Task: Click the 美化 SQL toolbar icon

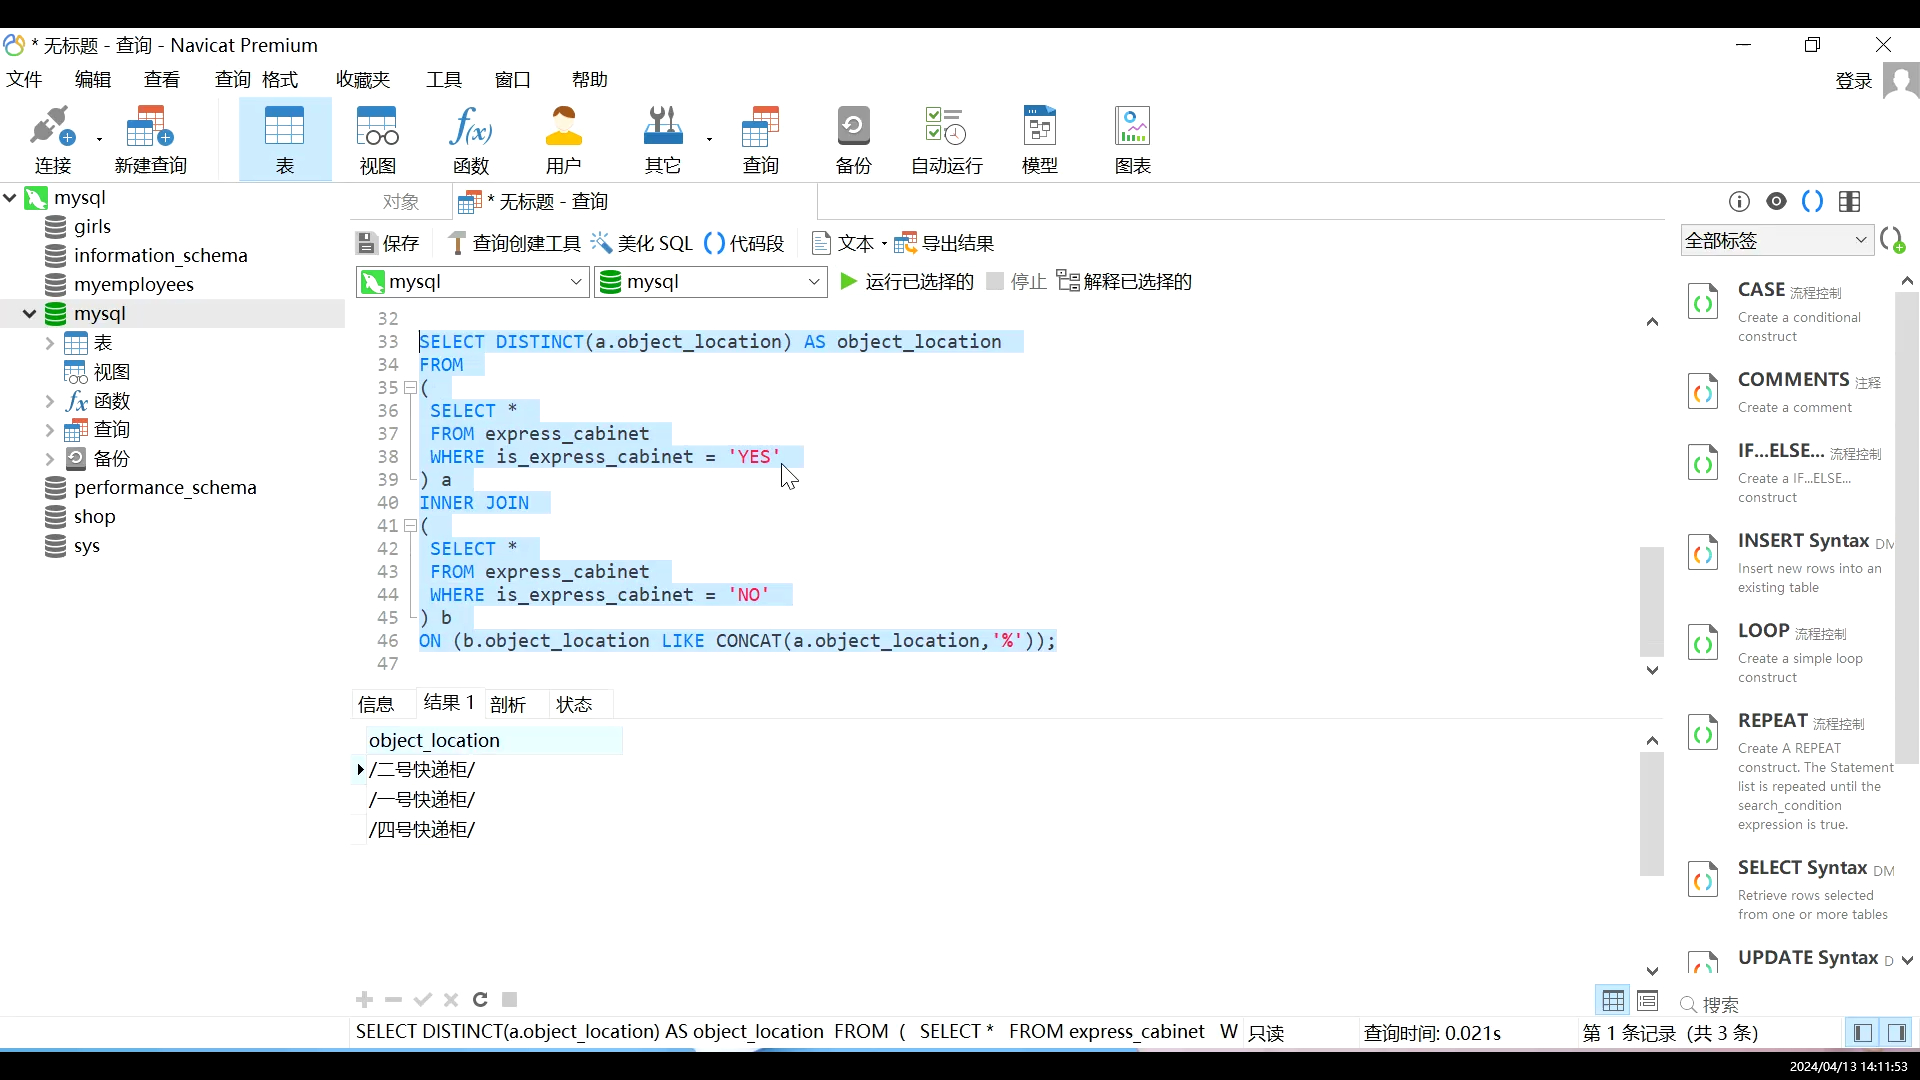Action: pos(644,243)
